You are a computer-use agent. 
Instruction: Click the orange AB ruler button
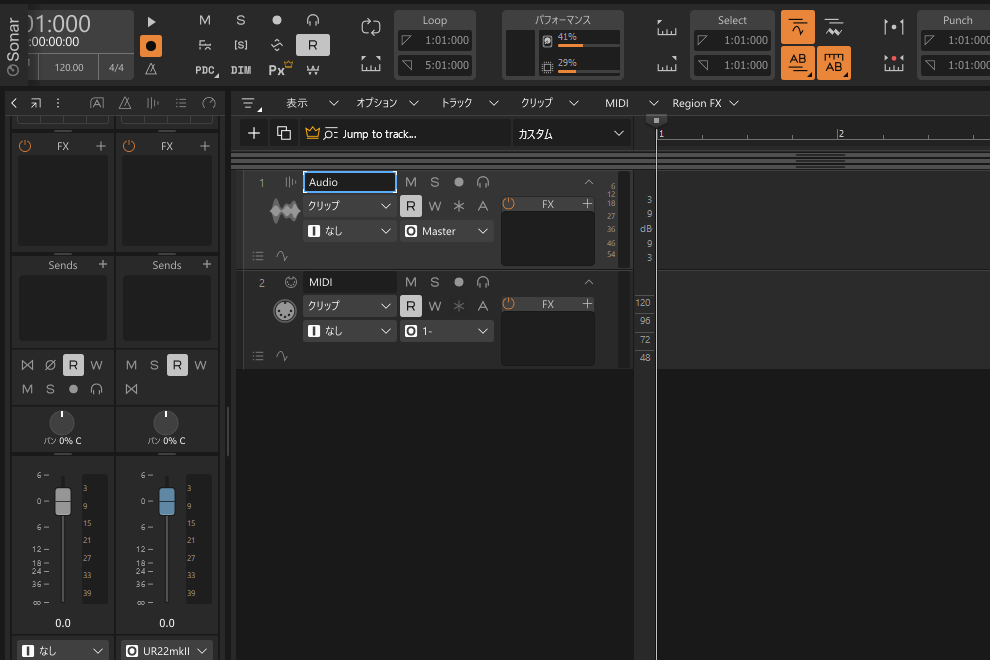833,63
